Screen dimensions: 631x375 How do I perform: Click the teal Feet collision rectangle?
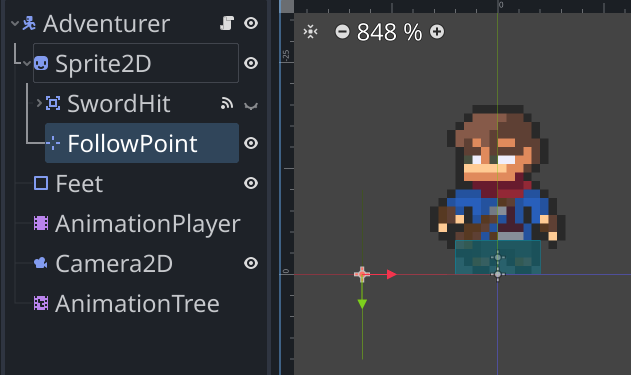click(x=498, y=258)
